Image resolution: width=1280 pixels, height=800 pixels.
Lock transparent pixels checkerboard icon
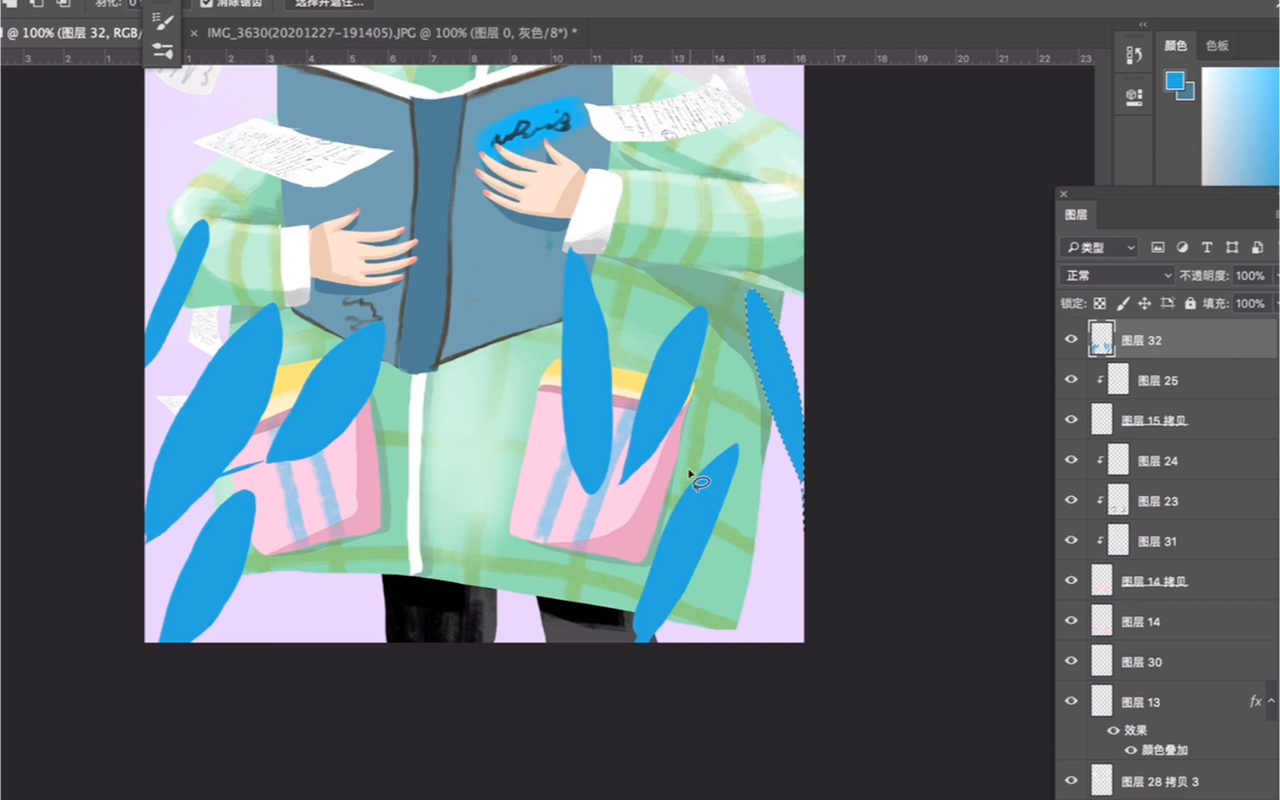(x=1099, y=303)
